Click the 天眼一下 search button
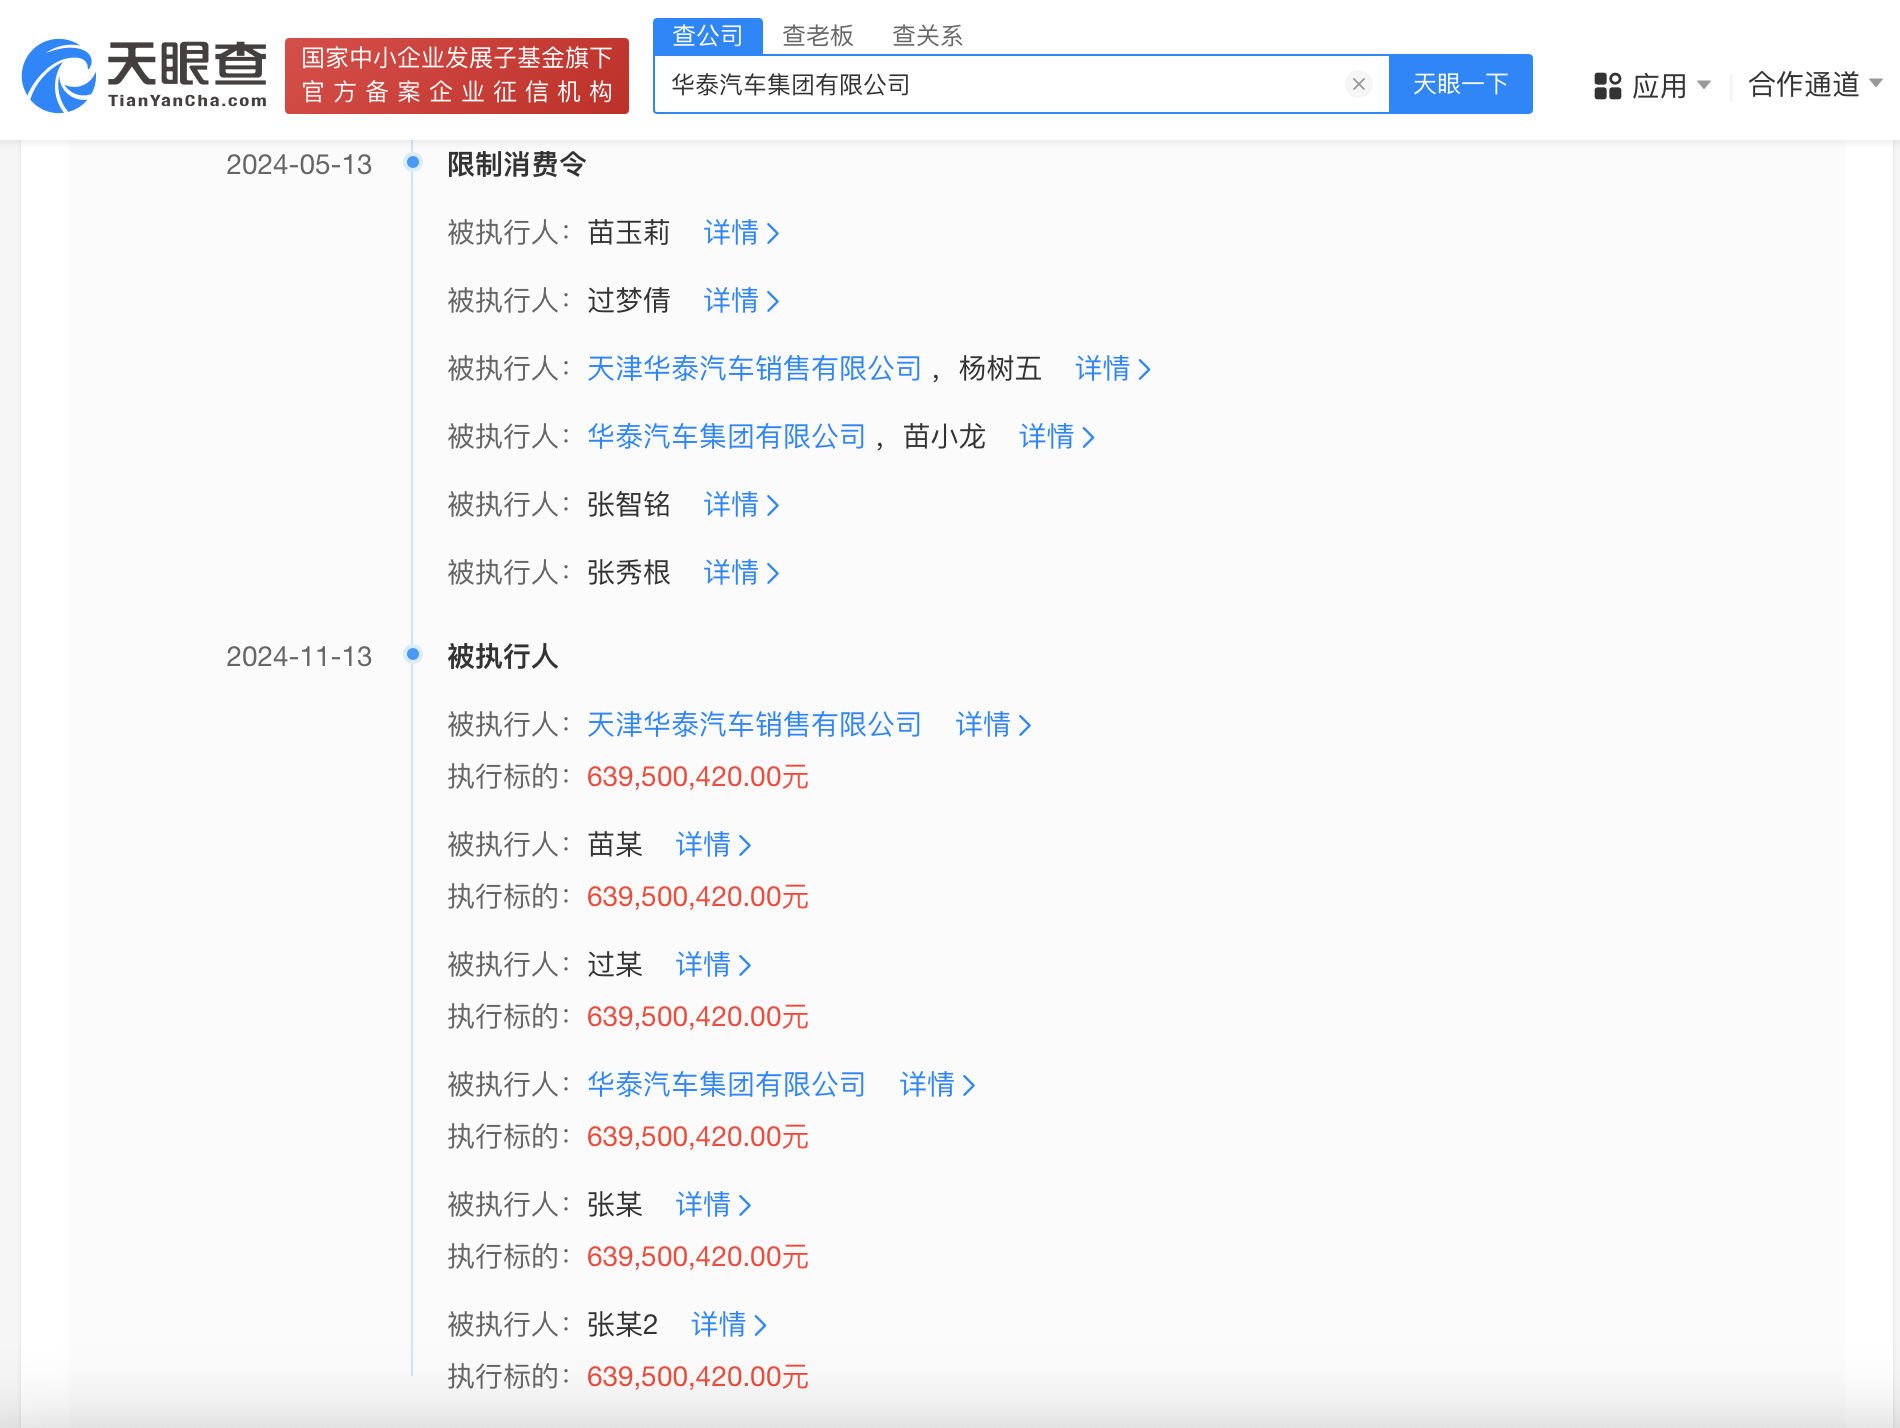The image size is (1900, 1428). tap(1460, 84)
